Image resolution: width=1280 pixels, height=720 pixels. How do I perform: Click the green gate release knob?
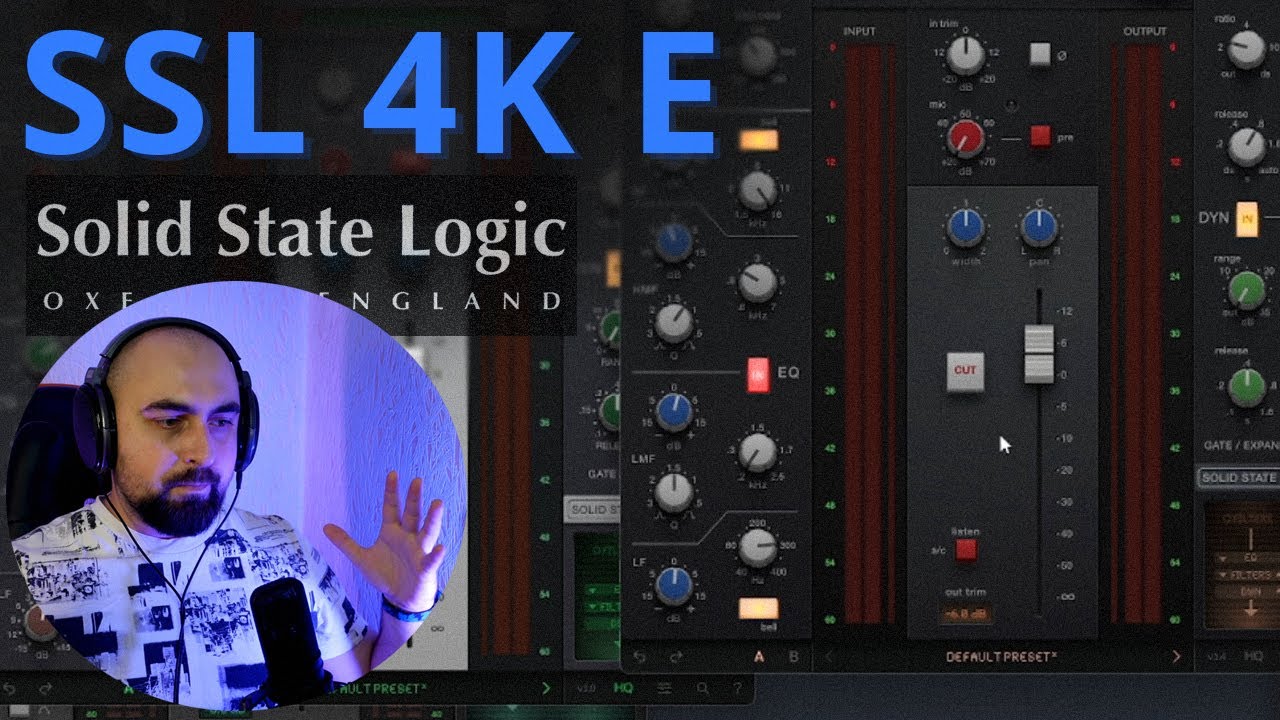[x=1246, y=387]
